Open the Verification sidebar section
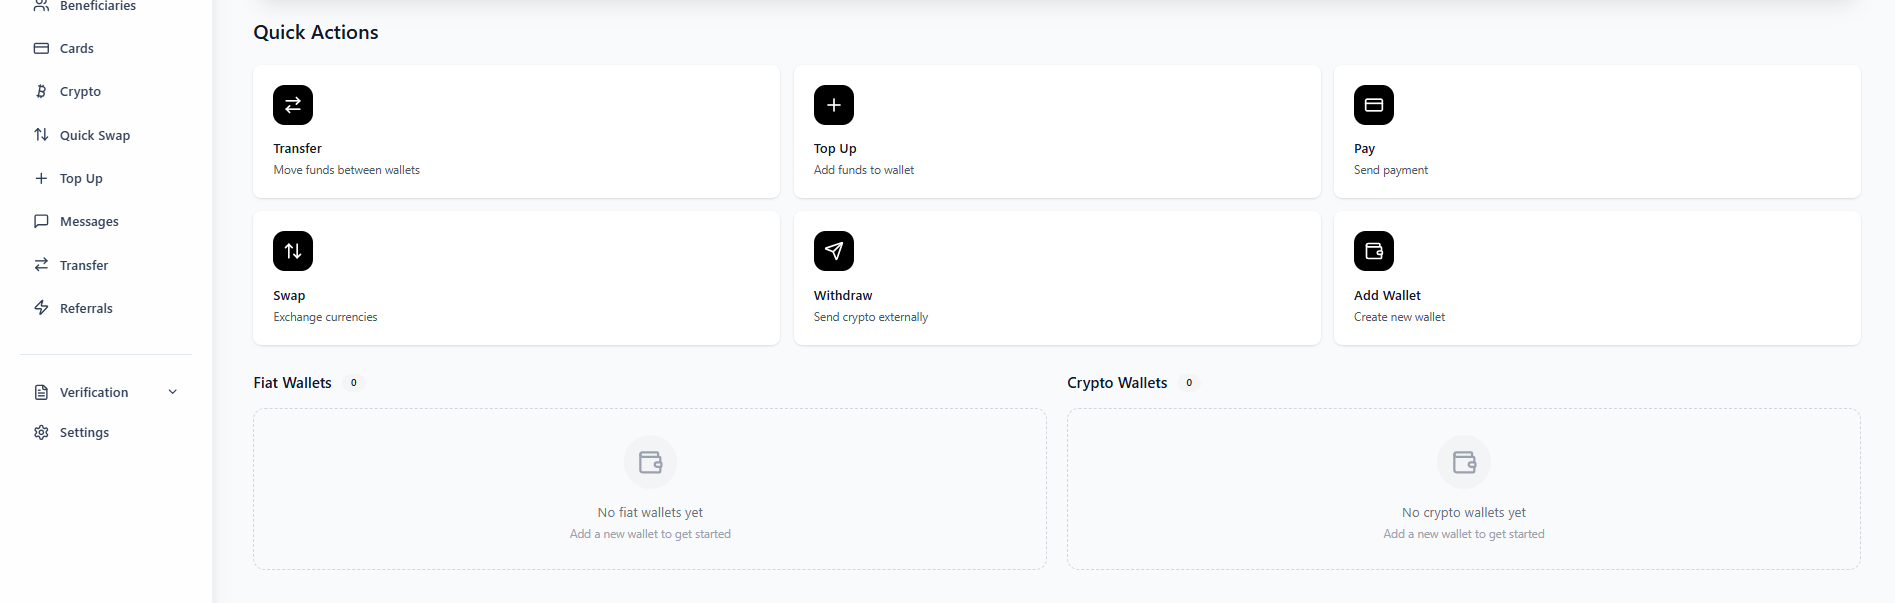1895x603 pixels. click(94, 392)
